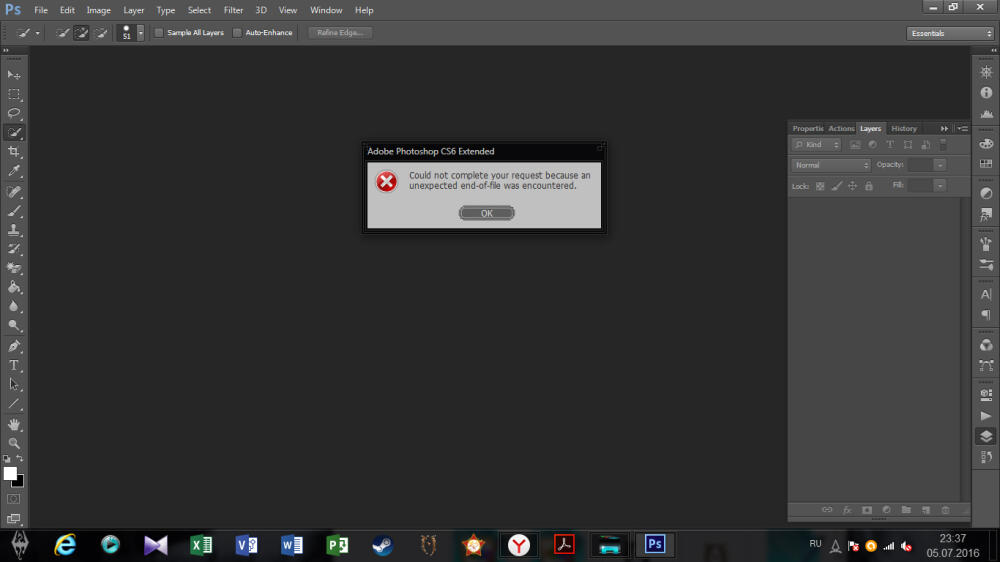Viewport: 1000px width, 562px height.
Task: Collapse the Layers panel group
Action: 945,129
